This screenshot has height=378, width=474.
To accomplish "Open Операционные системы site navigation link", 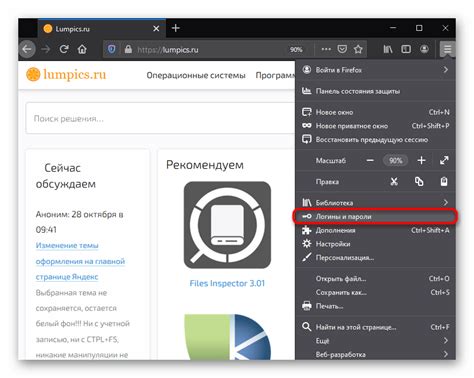I will click(196, 75).
